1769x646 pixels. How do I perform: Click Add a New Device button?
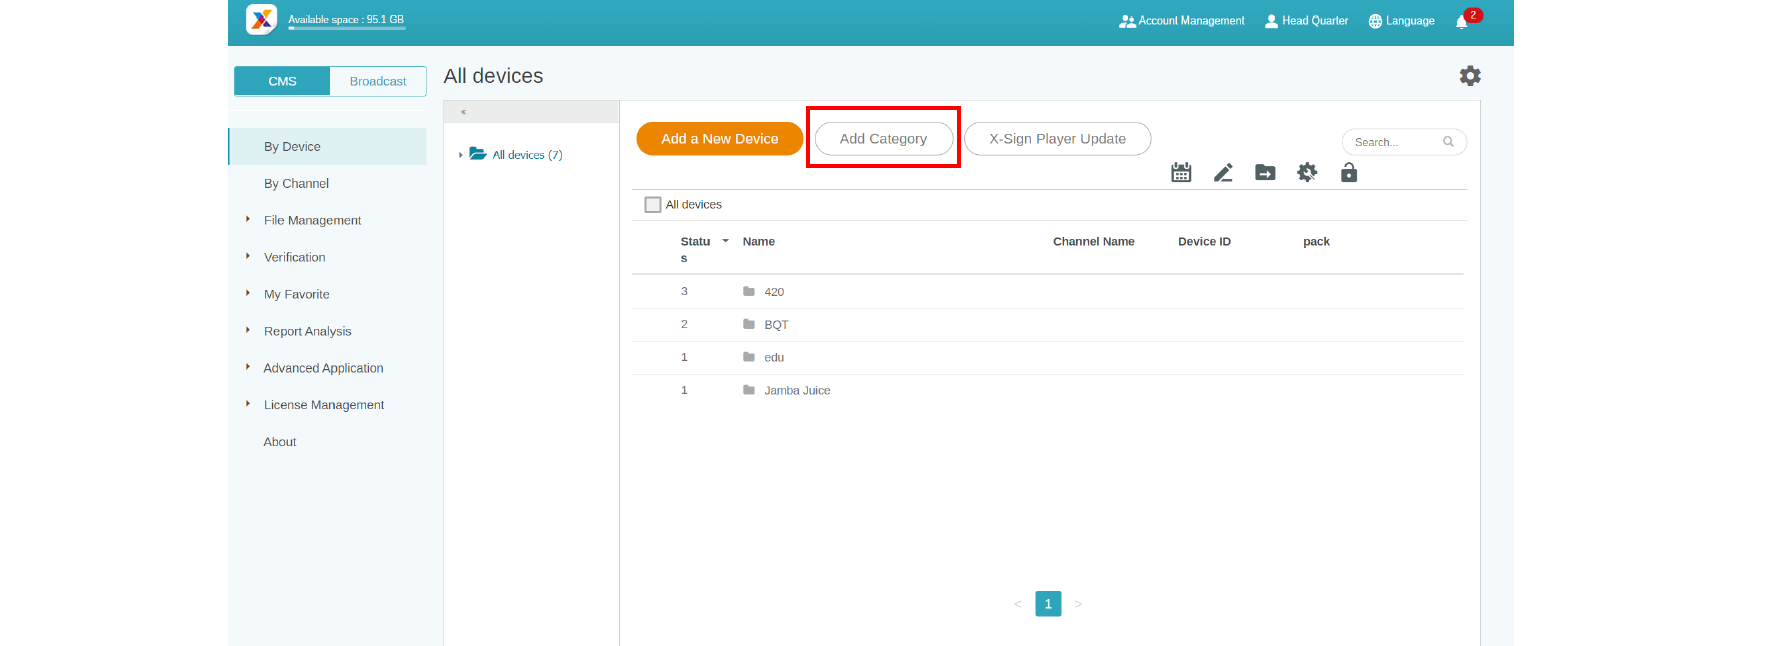tap(719, 139)
